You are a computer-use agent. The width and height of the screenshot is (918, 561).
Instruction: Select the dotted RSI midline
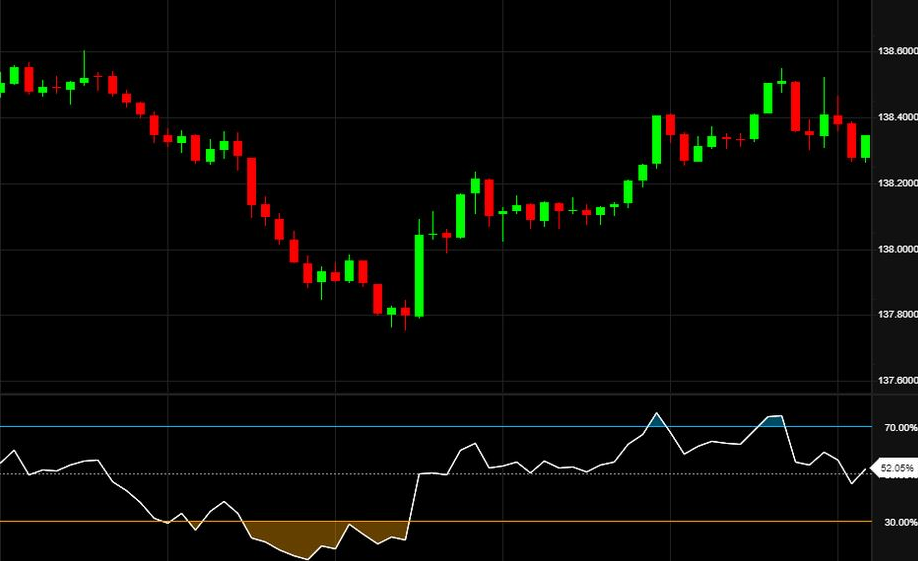436,474
